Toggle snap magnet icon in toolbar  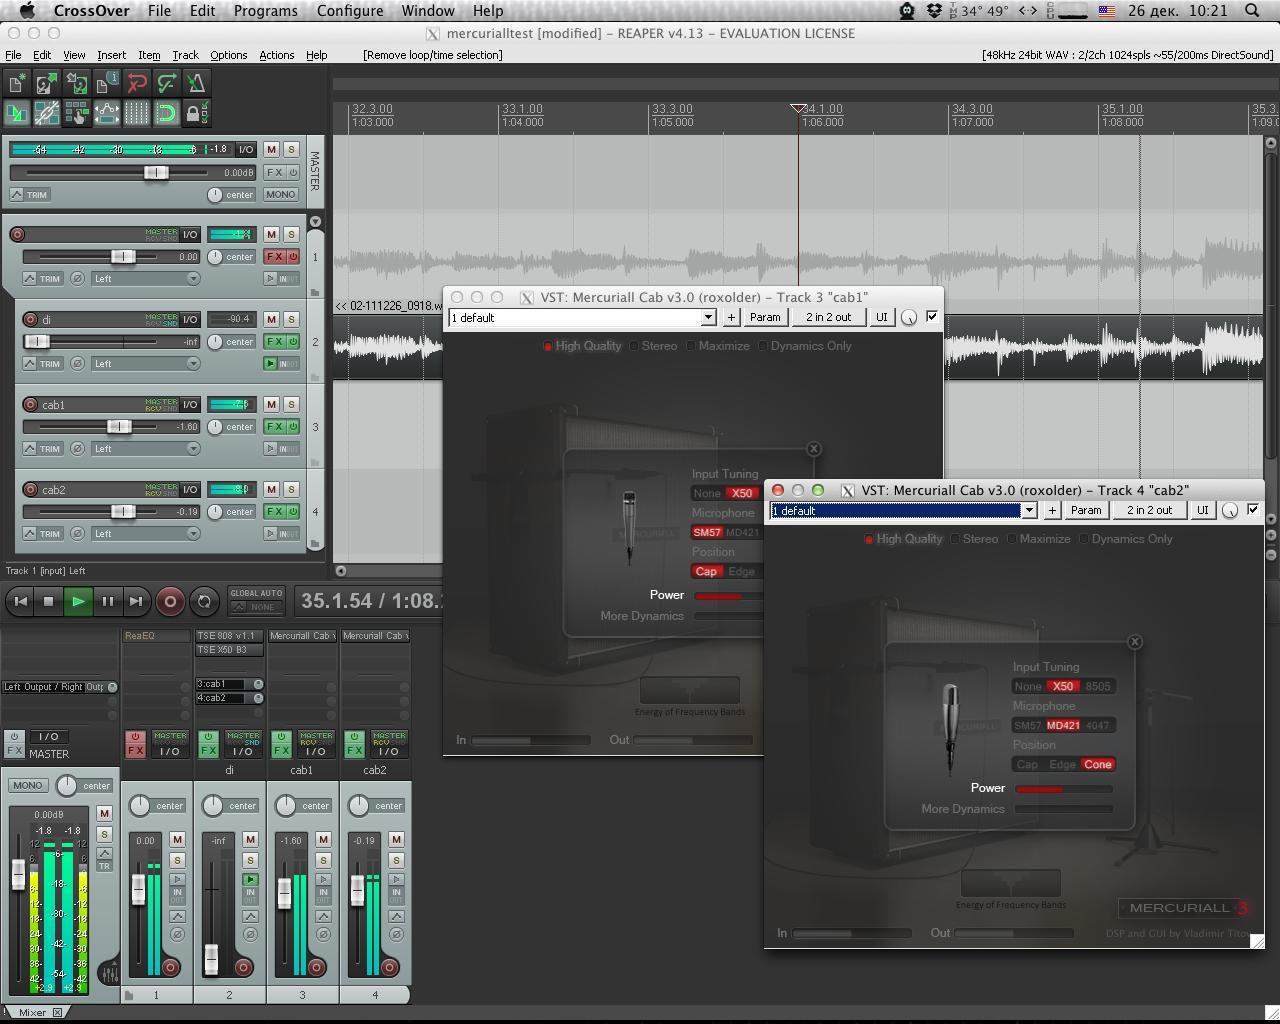[166, 114]
